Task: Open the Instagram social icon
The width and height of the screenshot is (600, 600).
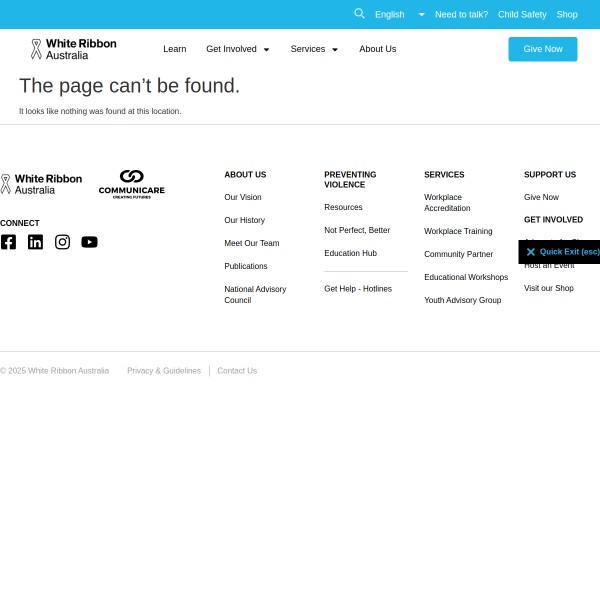Action: click(62, 242)
